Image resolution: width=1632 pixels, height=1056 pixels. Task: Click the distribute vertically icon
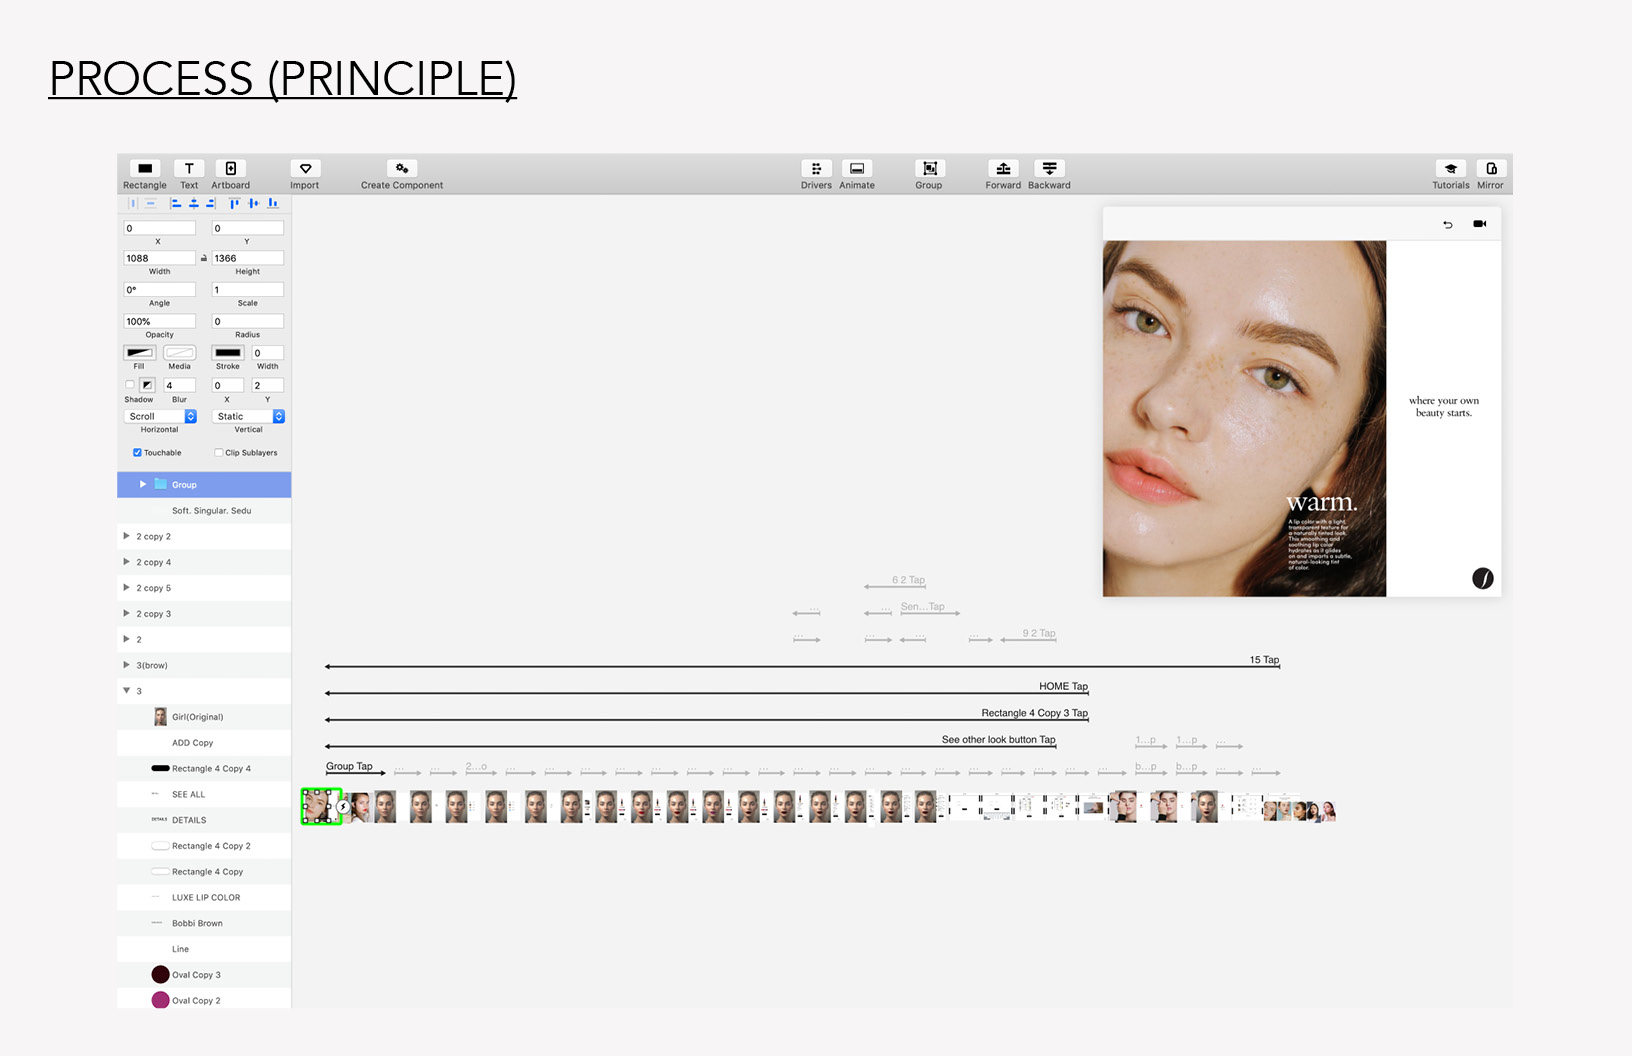pyautogui.click(x=150, y=203)
